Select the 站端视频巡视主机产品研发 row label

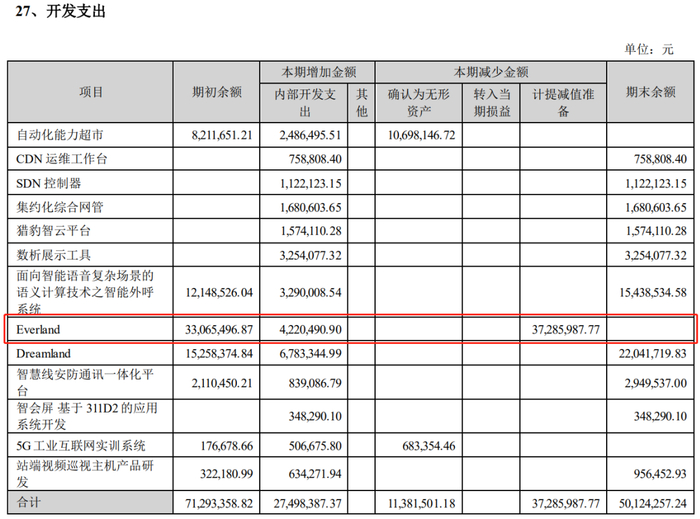click(x=85, y=473)
